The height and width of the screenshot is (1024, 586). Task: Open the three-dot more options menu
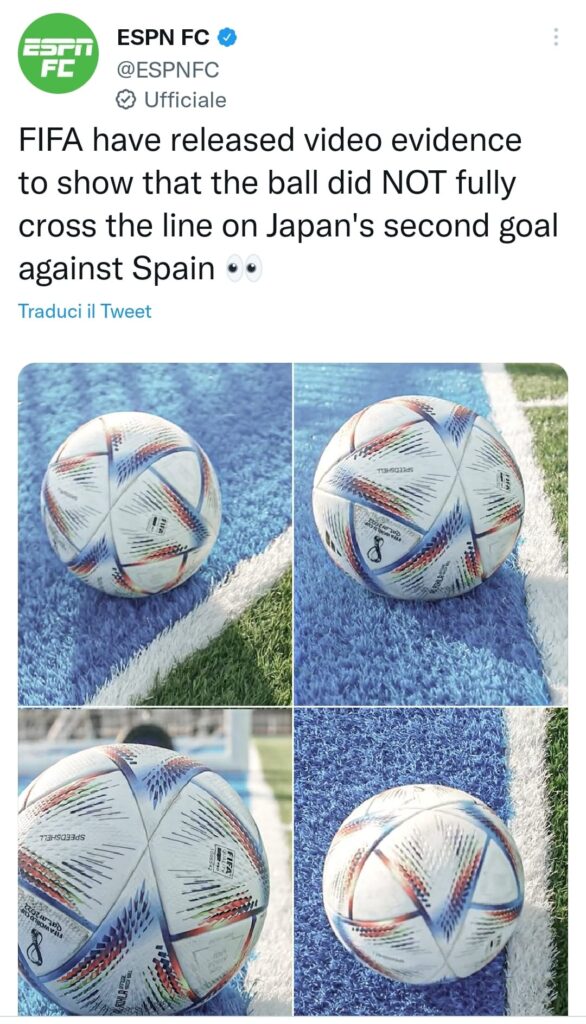pyautogui.click(x=555, y=37)
